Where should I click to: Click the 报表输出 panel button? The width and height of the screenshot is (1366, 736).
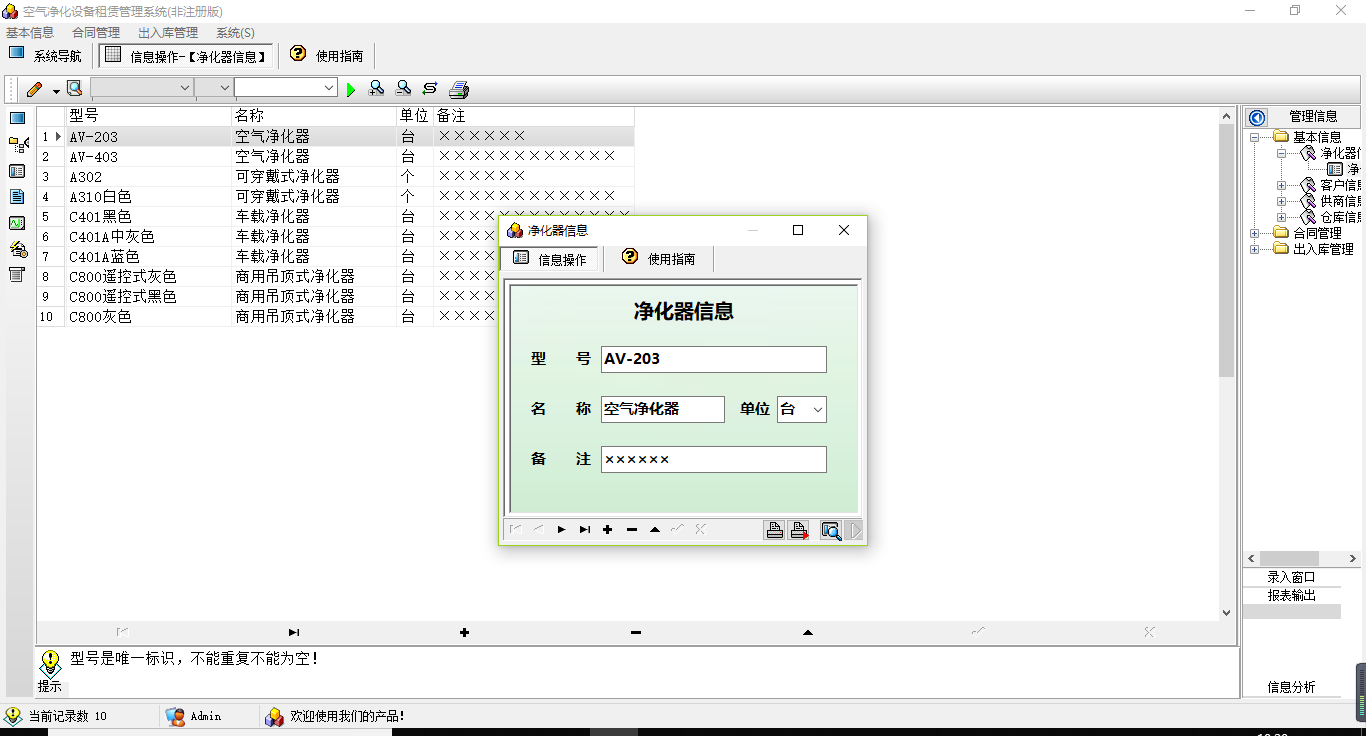coord(1291,595)
